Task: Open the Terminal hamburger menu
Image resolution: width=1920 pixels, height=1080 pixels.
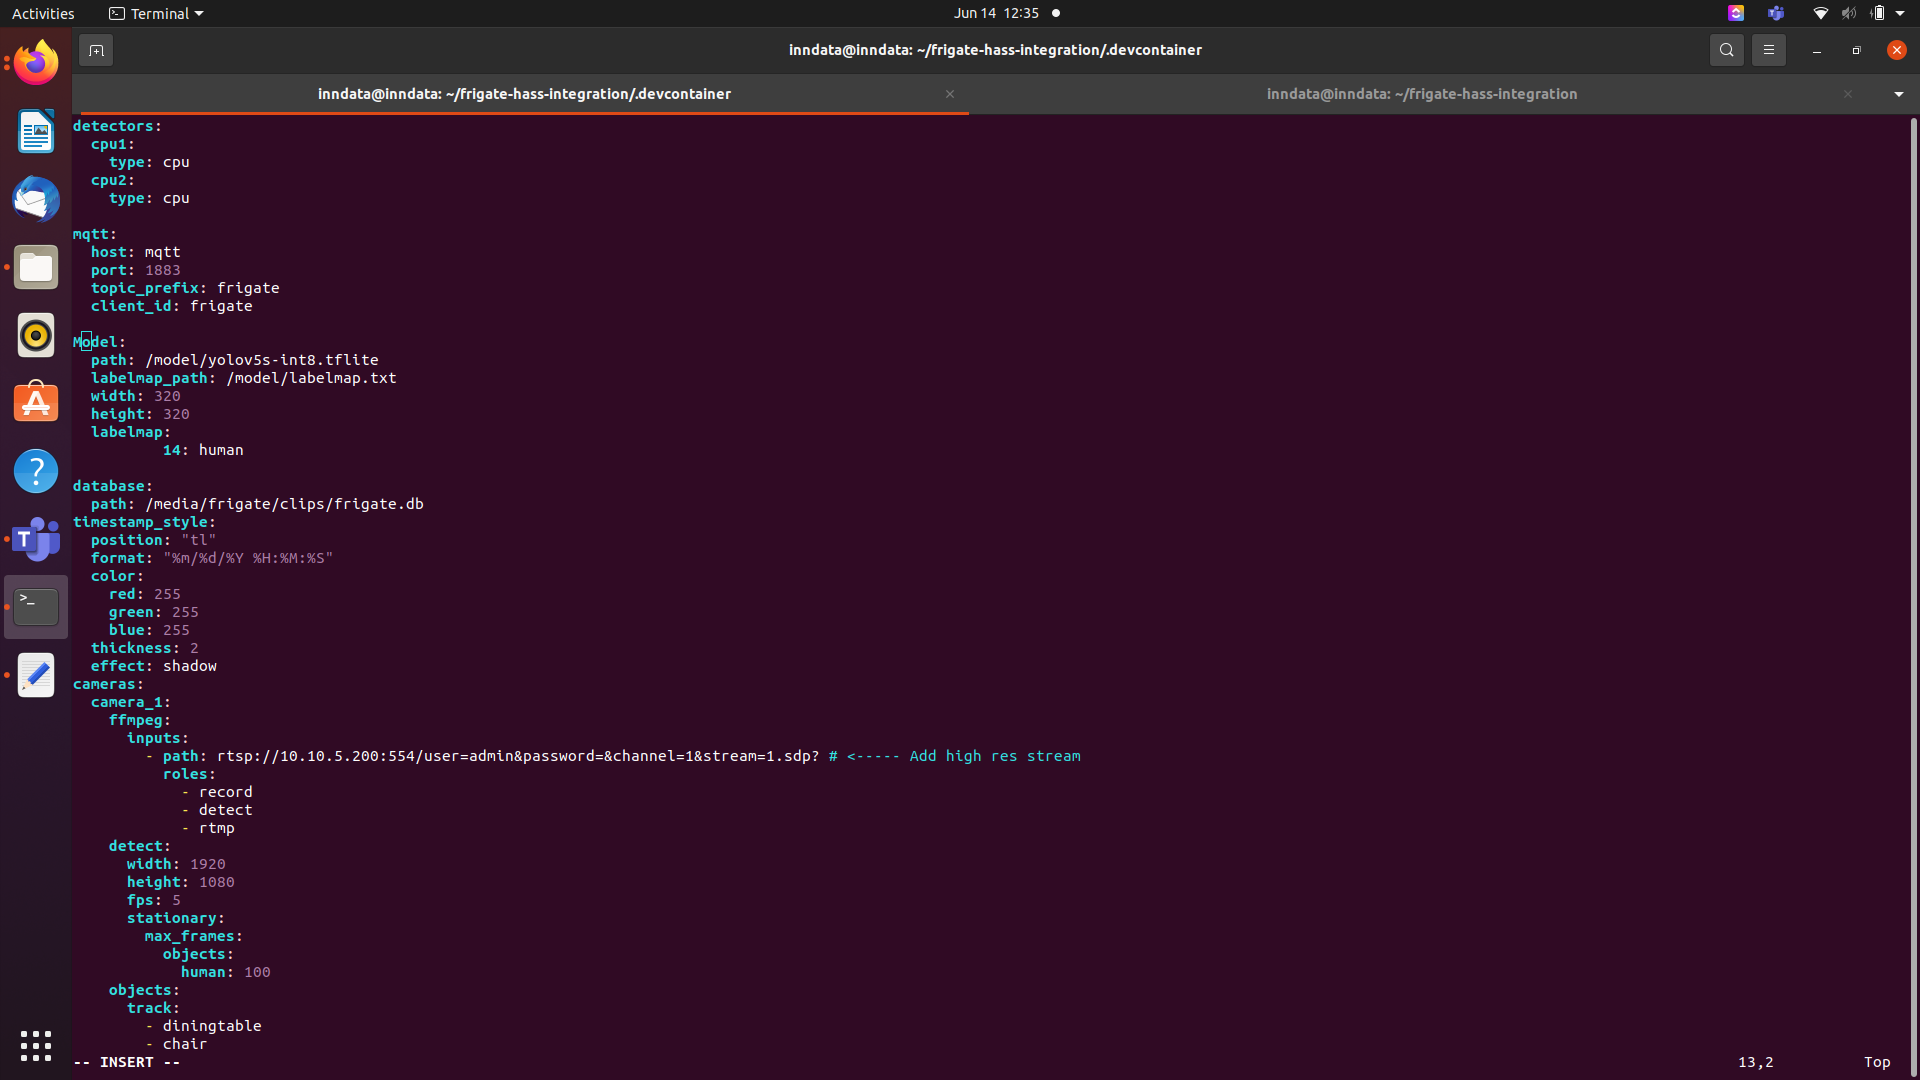Action: coord(1768,49)
